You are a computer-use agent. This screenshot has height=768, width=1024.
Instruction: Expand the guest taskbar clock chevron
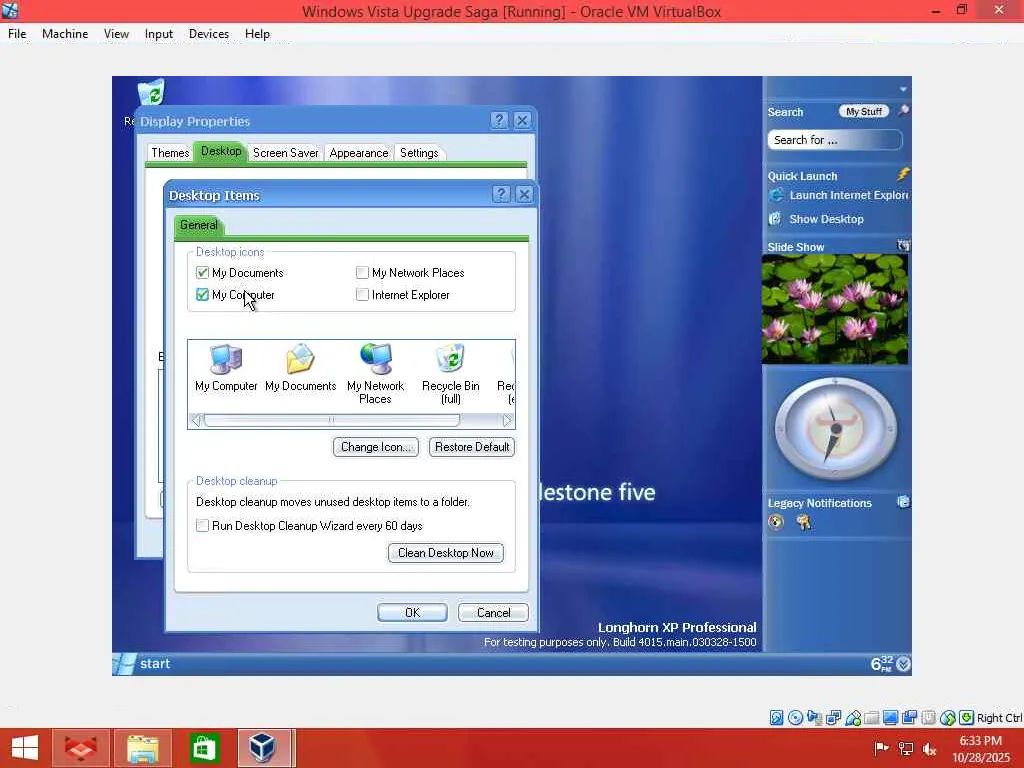[903, 664]
